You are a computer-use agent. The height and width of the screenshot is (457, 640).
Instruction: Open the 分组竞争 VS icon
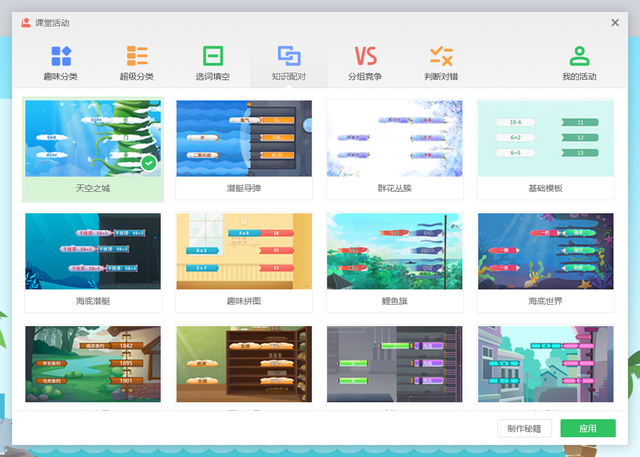(365, 56)
